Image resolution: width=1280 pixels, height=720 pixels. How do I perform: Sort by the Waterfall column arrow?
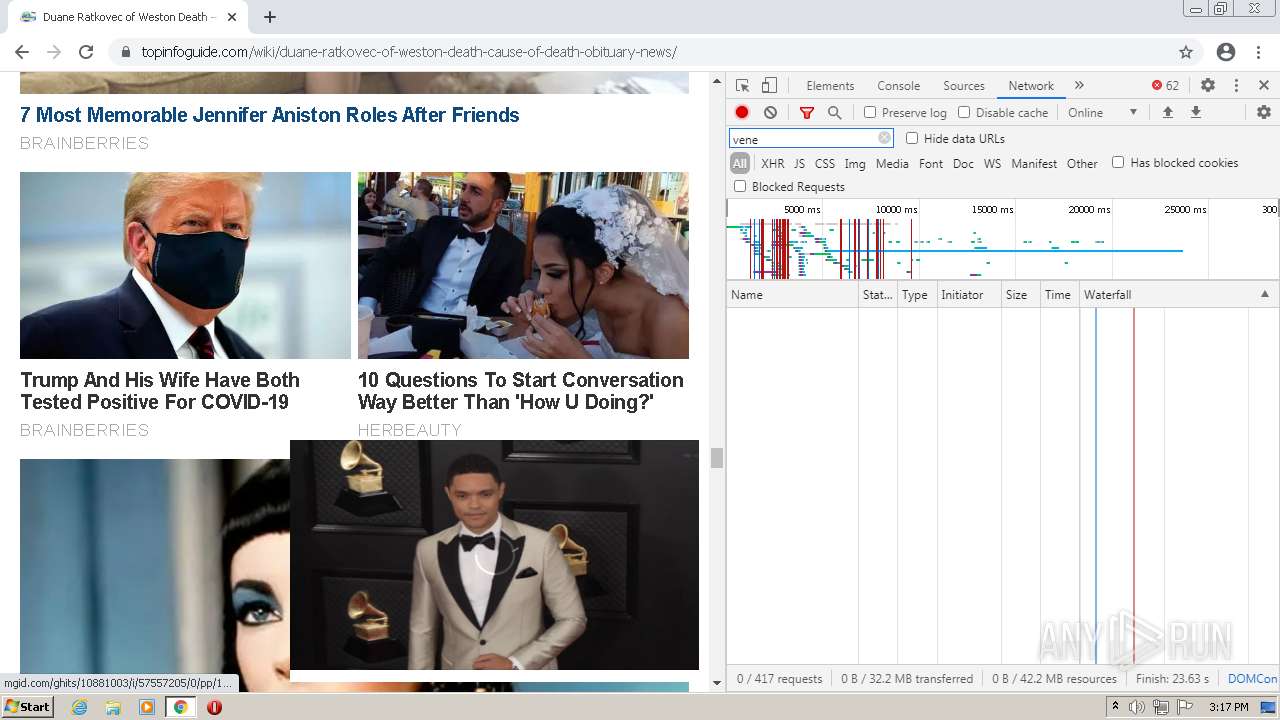(x=1264, y=295)
